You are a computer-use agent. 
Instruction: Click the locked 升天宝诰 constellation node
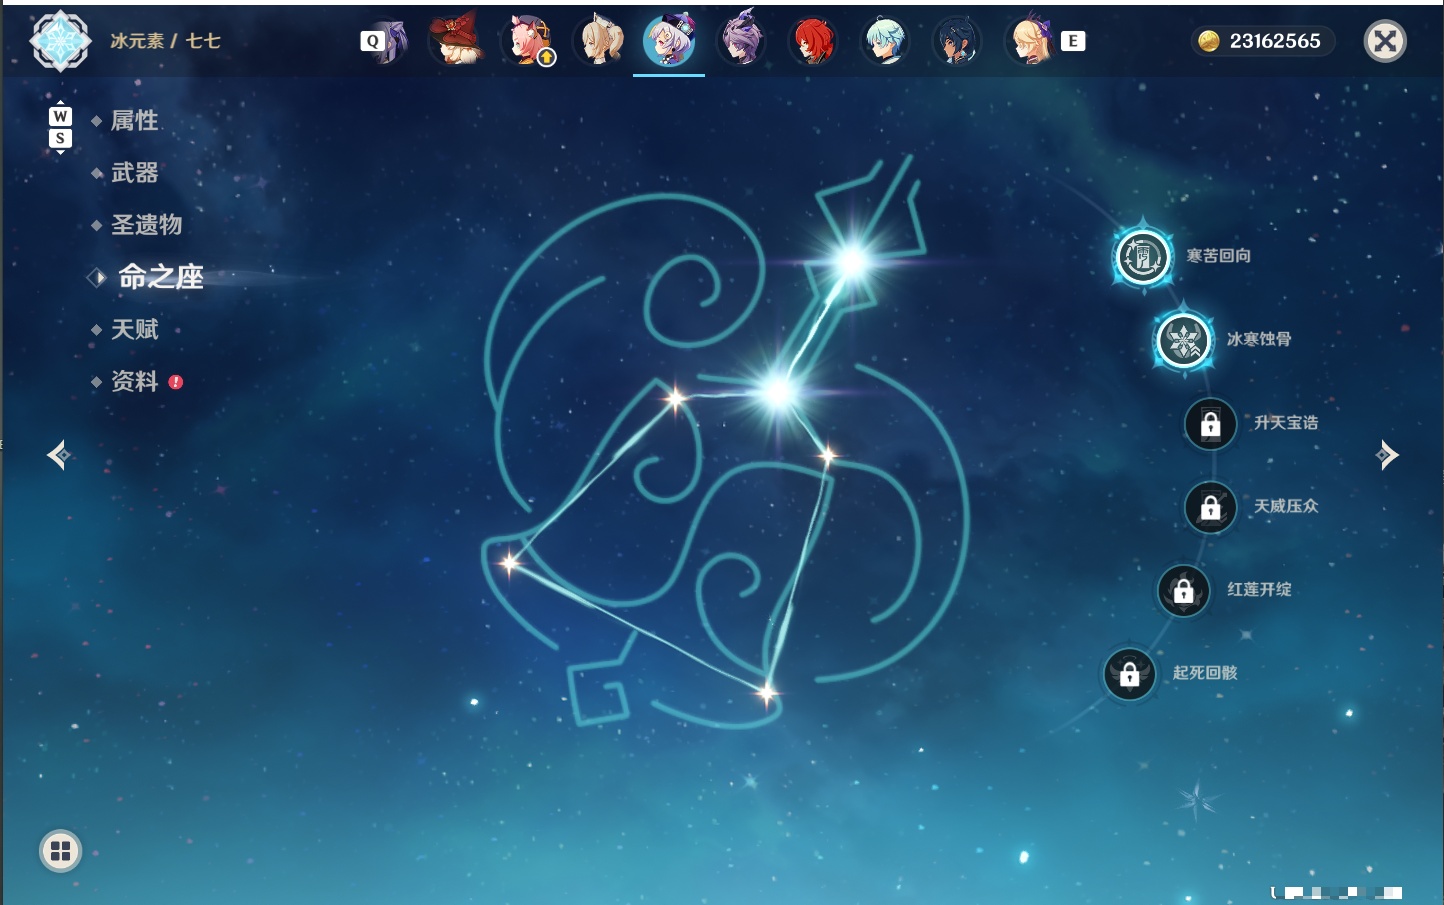tap(1211, 424)
